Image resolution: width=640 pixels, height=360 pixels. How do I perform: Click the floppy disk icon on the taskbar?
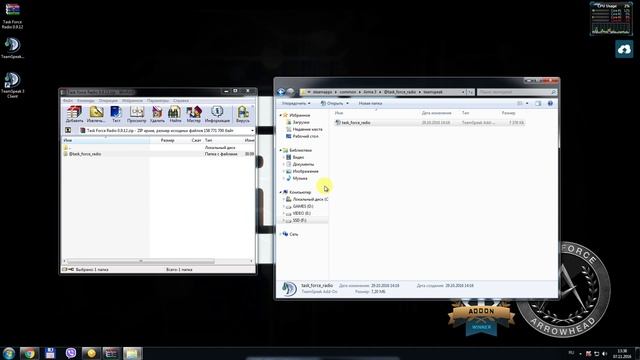pos(50,353)
